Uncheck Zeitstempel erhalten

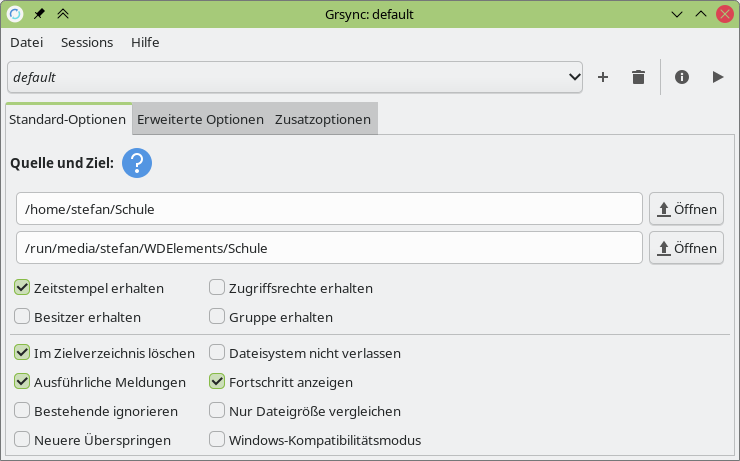click(x=22, y=287)
